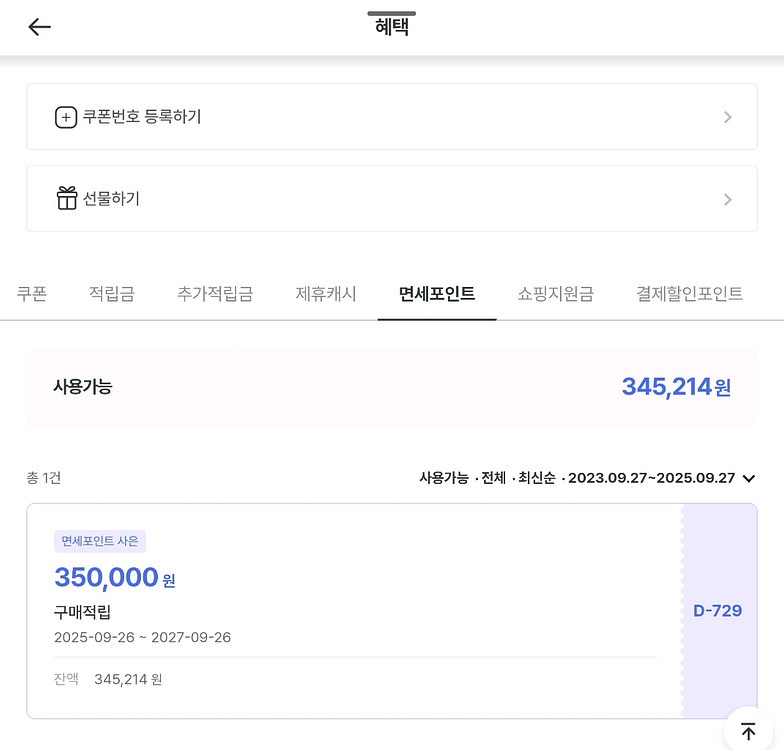Select the 면세포인트 tab

[437, 294]
